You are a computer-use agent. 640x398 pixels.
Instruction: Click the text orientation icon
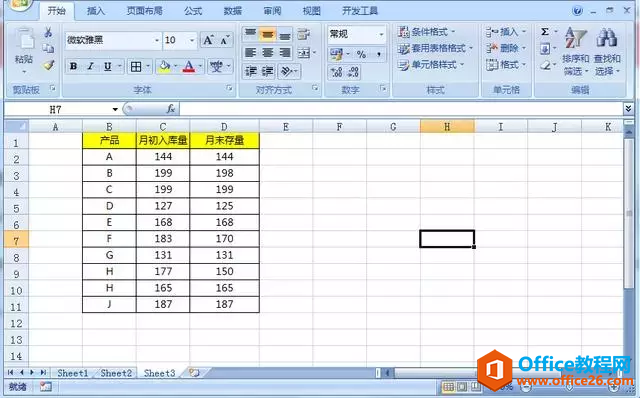point(287,71)
